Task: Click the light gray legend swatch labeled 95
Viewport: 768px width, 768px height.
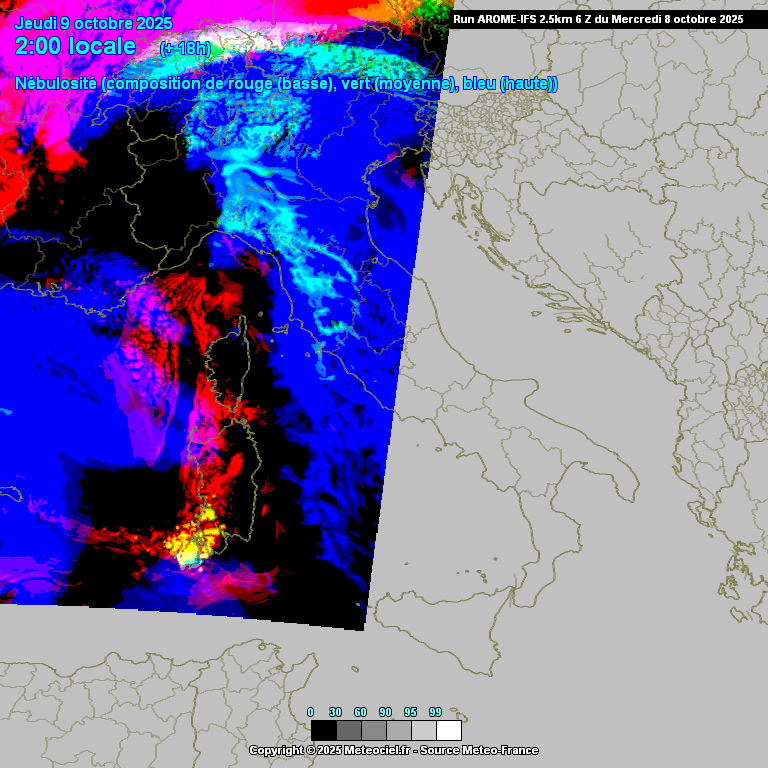Action: pos(423,730)
